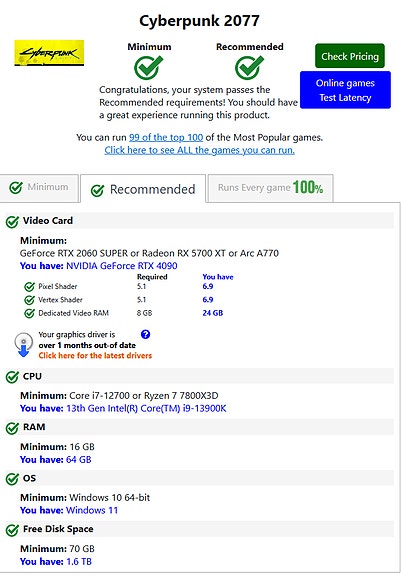Click here to see ALL games link
The height and width of the screenshot is (575, 401).
click(199, 150)
